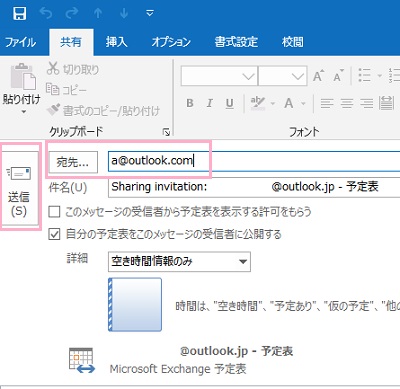Uncheck 自分の予定表を公開する checkbox
This screenshot has height=389, width=400.
pos(54,234)
